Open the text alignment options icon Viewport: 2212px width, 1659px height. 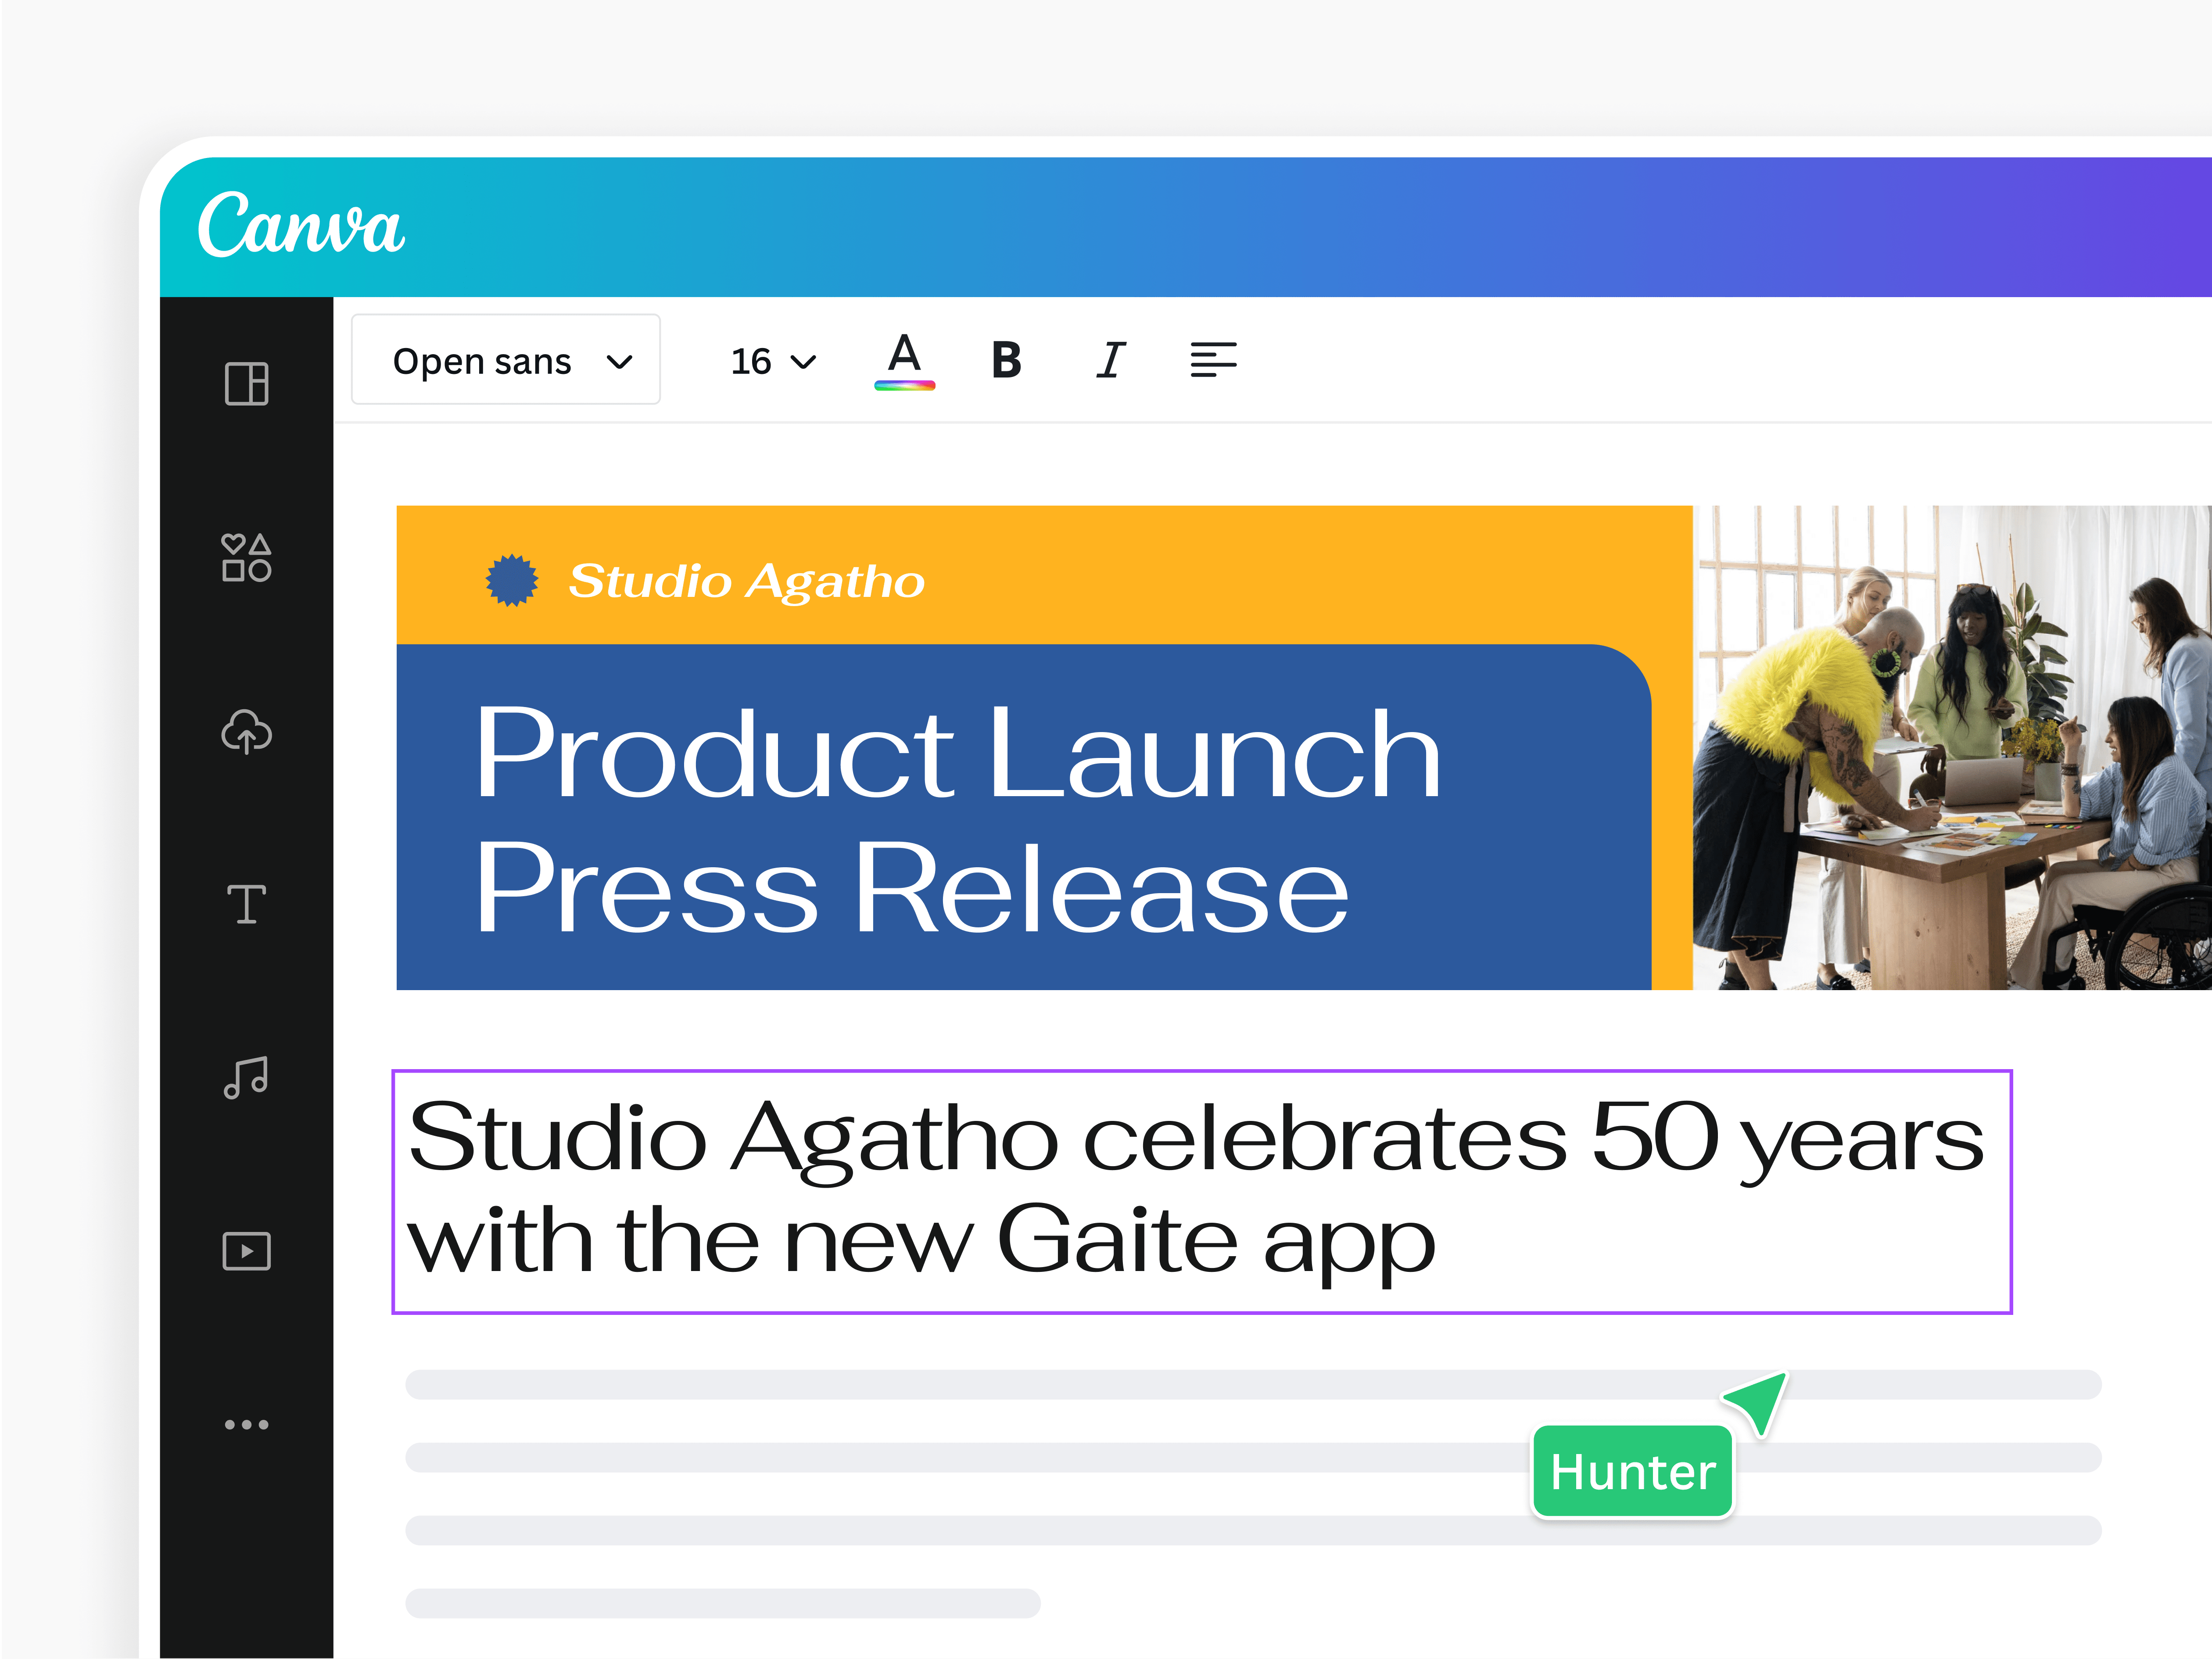1213,360
